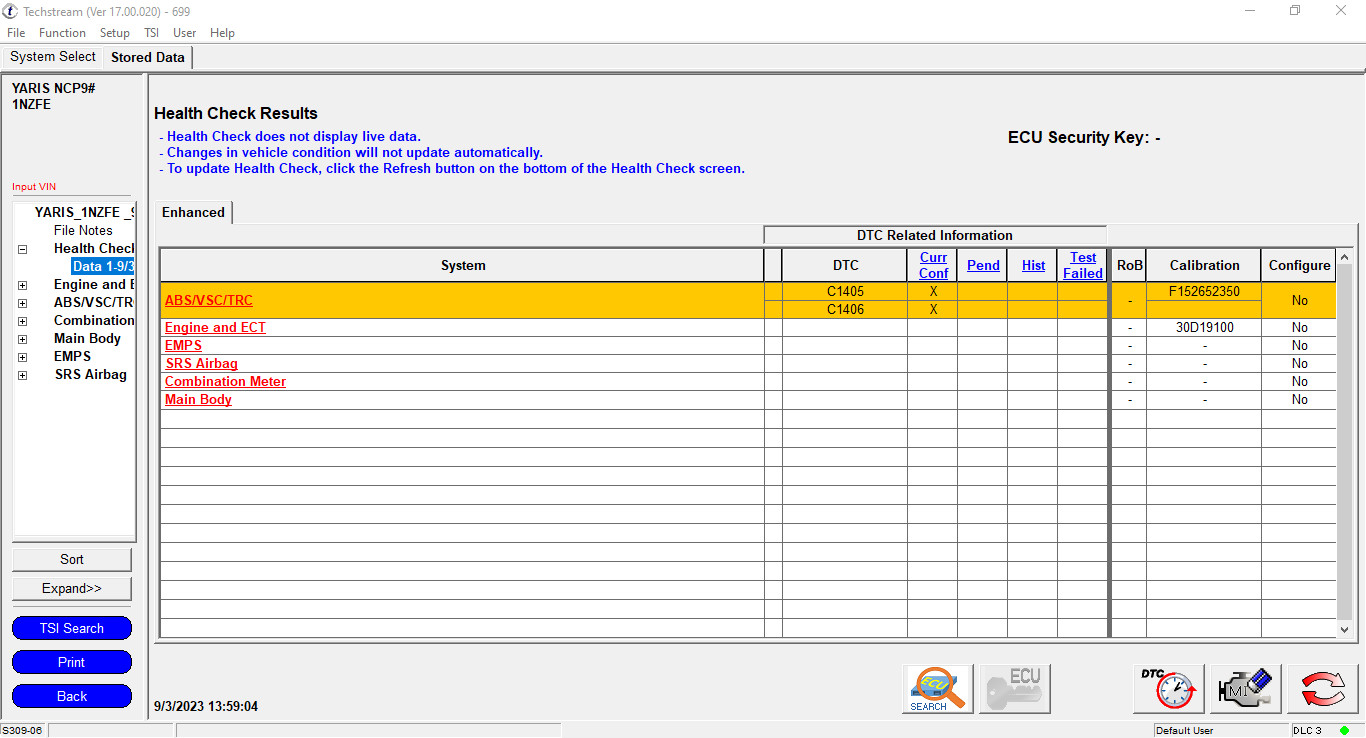1366x738 pixels.
Task: Select Combination Meter in the left tree
Action: pos(94,320)
